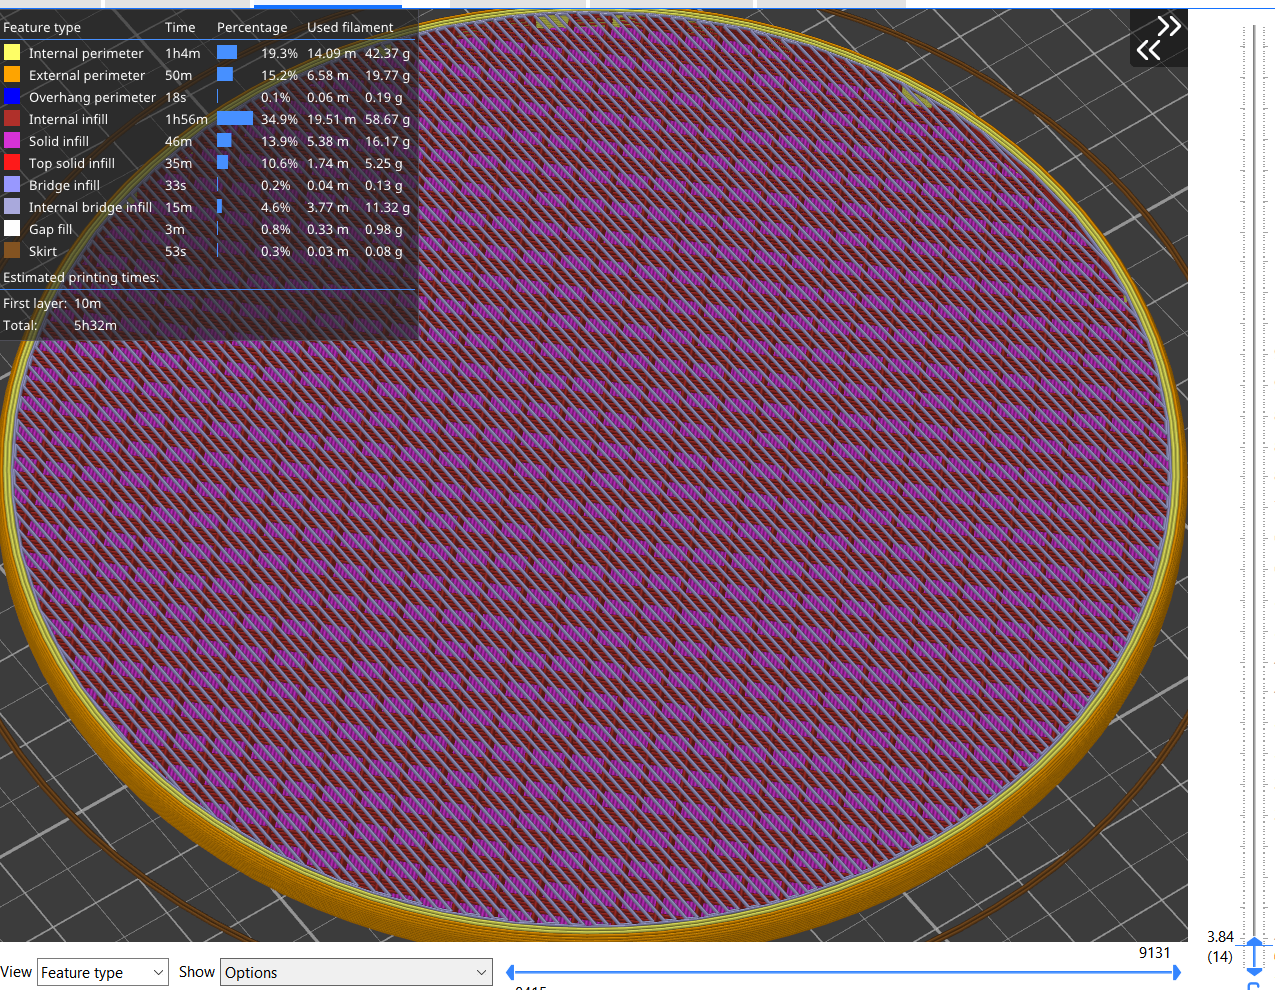Click the white Gap fill legend icon

click(x=12, y=228)
